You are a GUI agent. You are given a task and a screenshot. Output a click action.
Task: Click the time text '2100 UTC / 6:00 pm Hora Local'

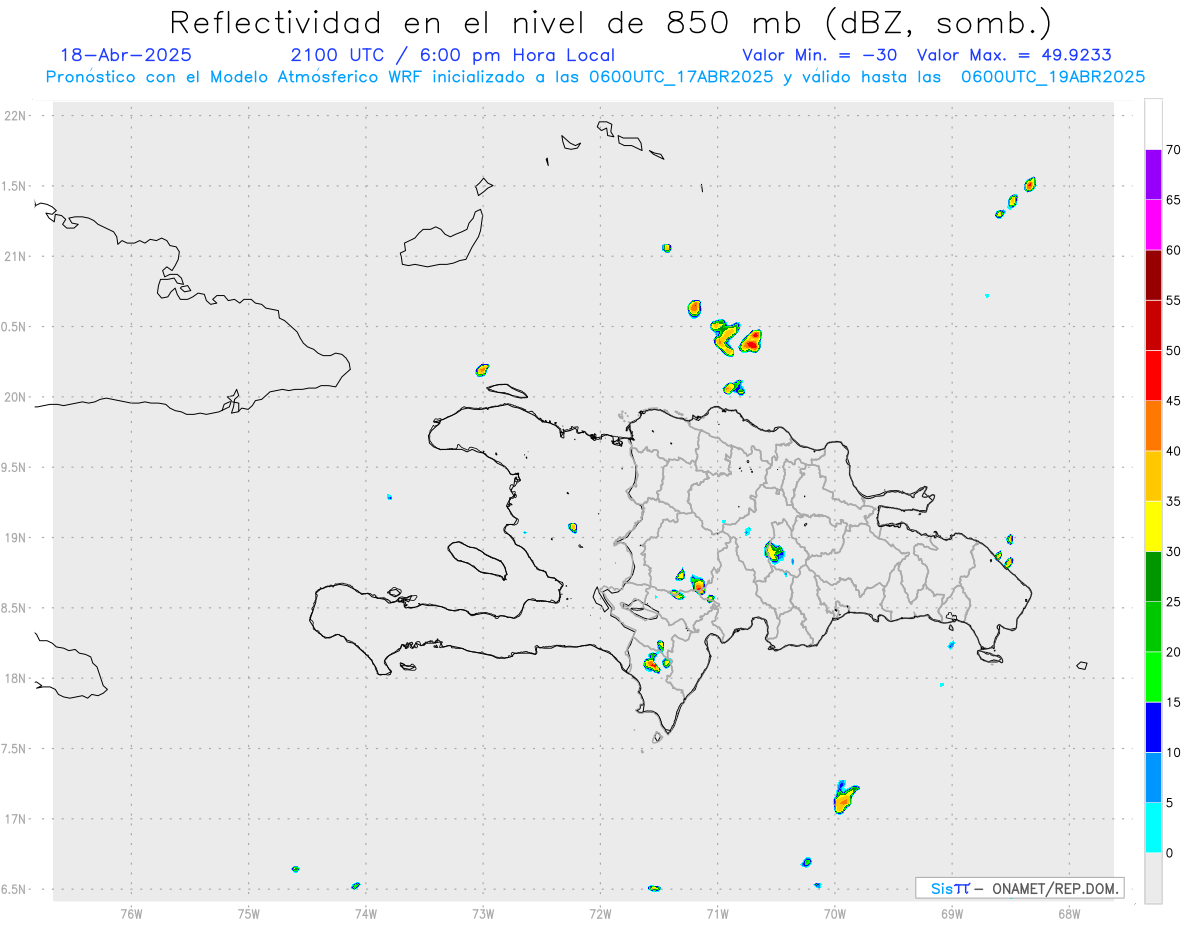pos(452,56)
